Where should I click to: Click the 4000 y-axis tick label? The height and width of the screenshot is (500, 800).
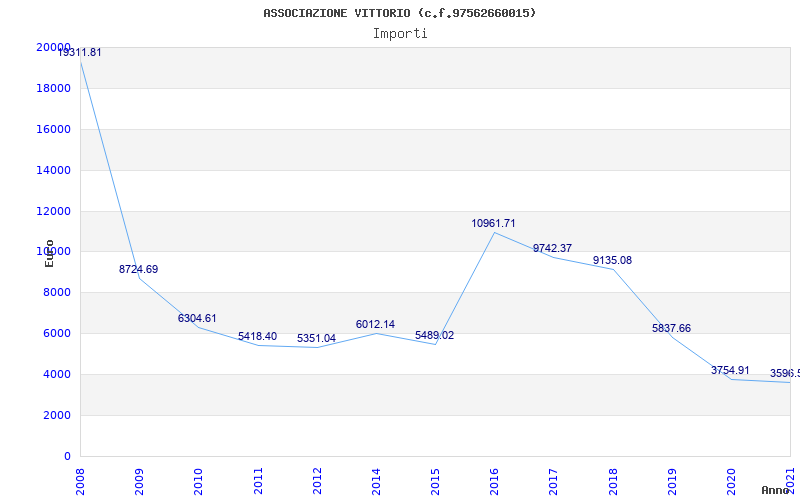pyautogui.click(x=57, y=374)
